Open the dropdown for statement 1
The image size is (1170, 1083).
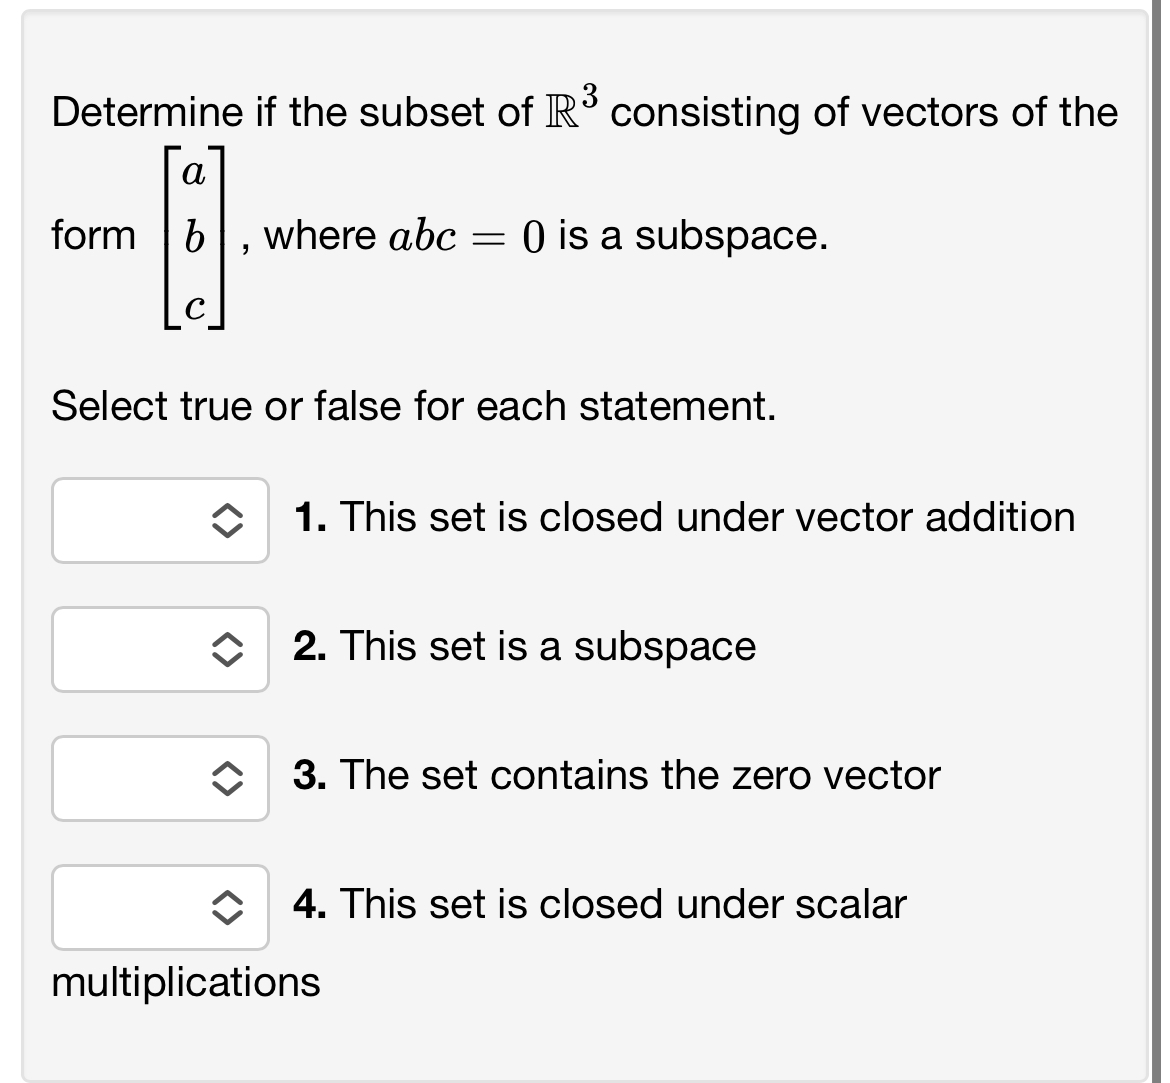tap(160, 520)
